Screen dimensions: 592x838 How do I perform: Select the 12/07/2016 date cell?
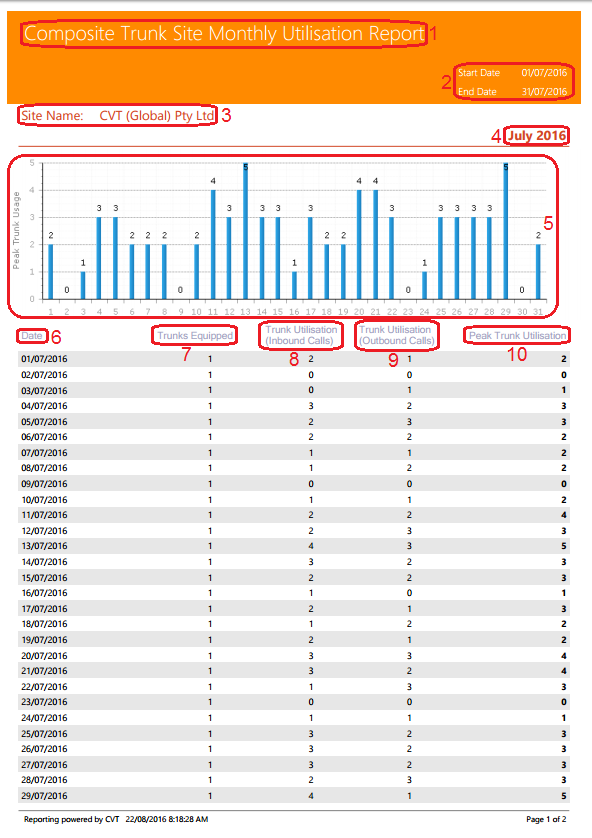(x=44, y=531)
